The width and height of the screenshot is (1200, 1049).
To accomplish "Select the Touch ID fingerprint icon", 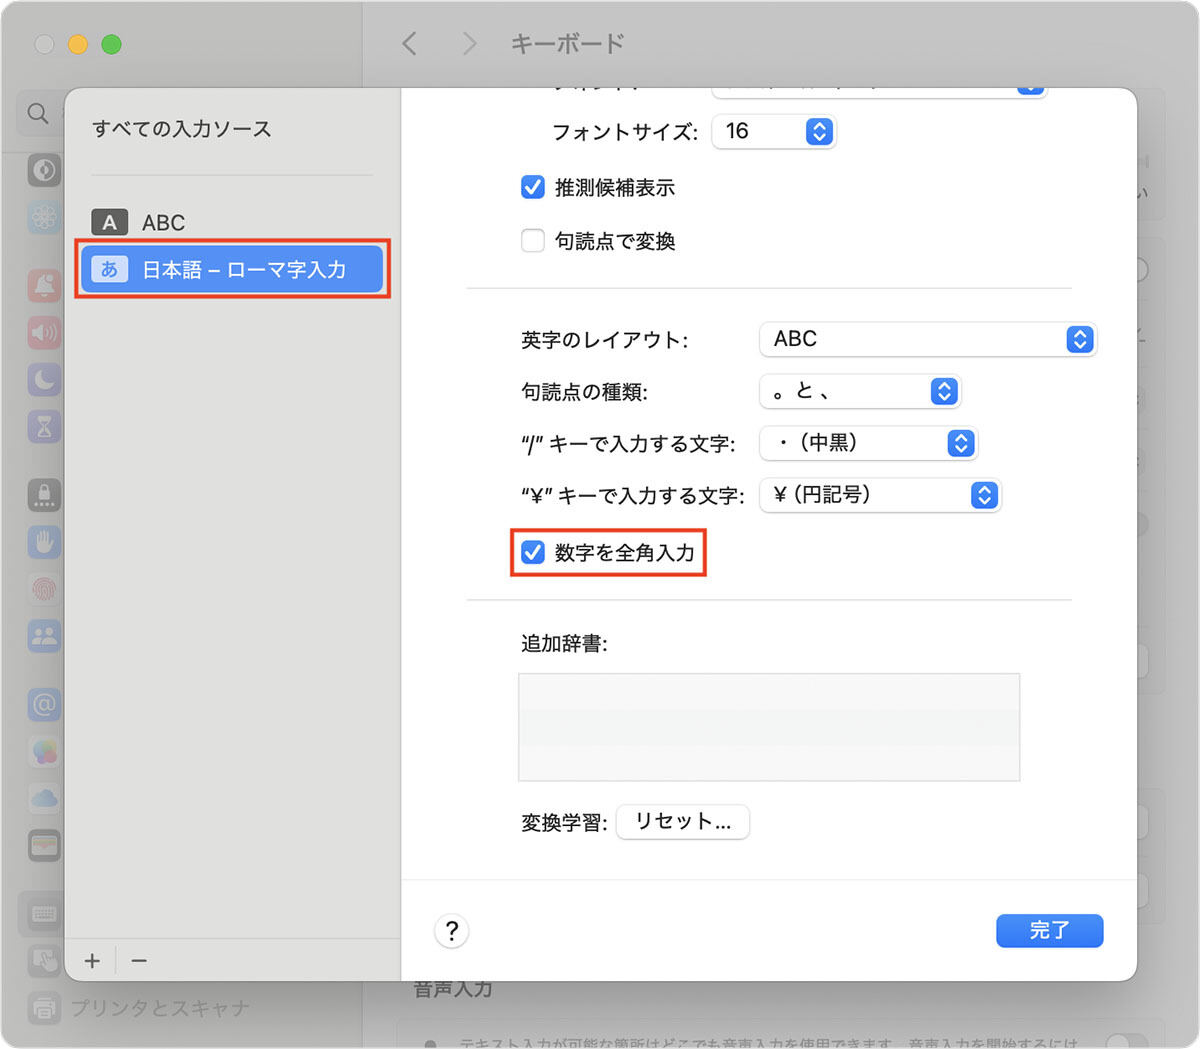I will [44, 589].
